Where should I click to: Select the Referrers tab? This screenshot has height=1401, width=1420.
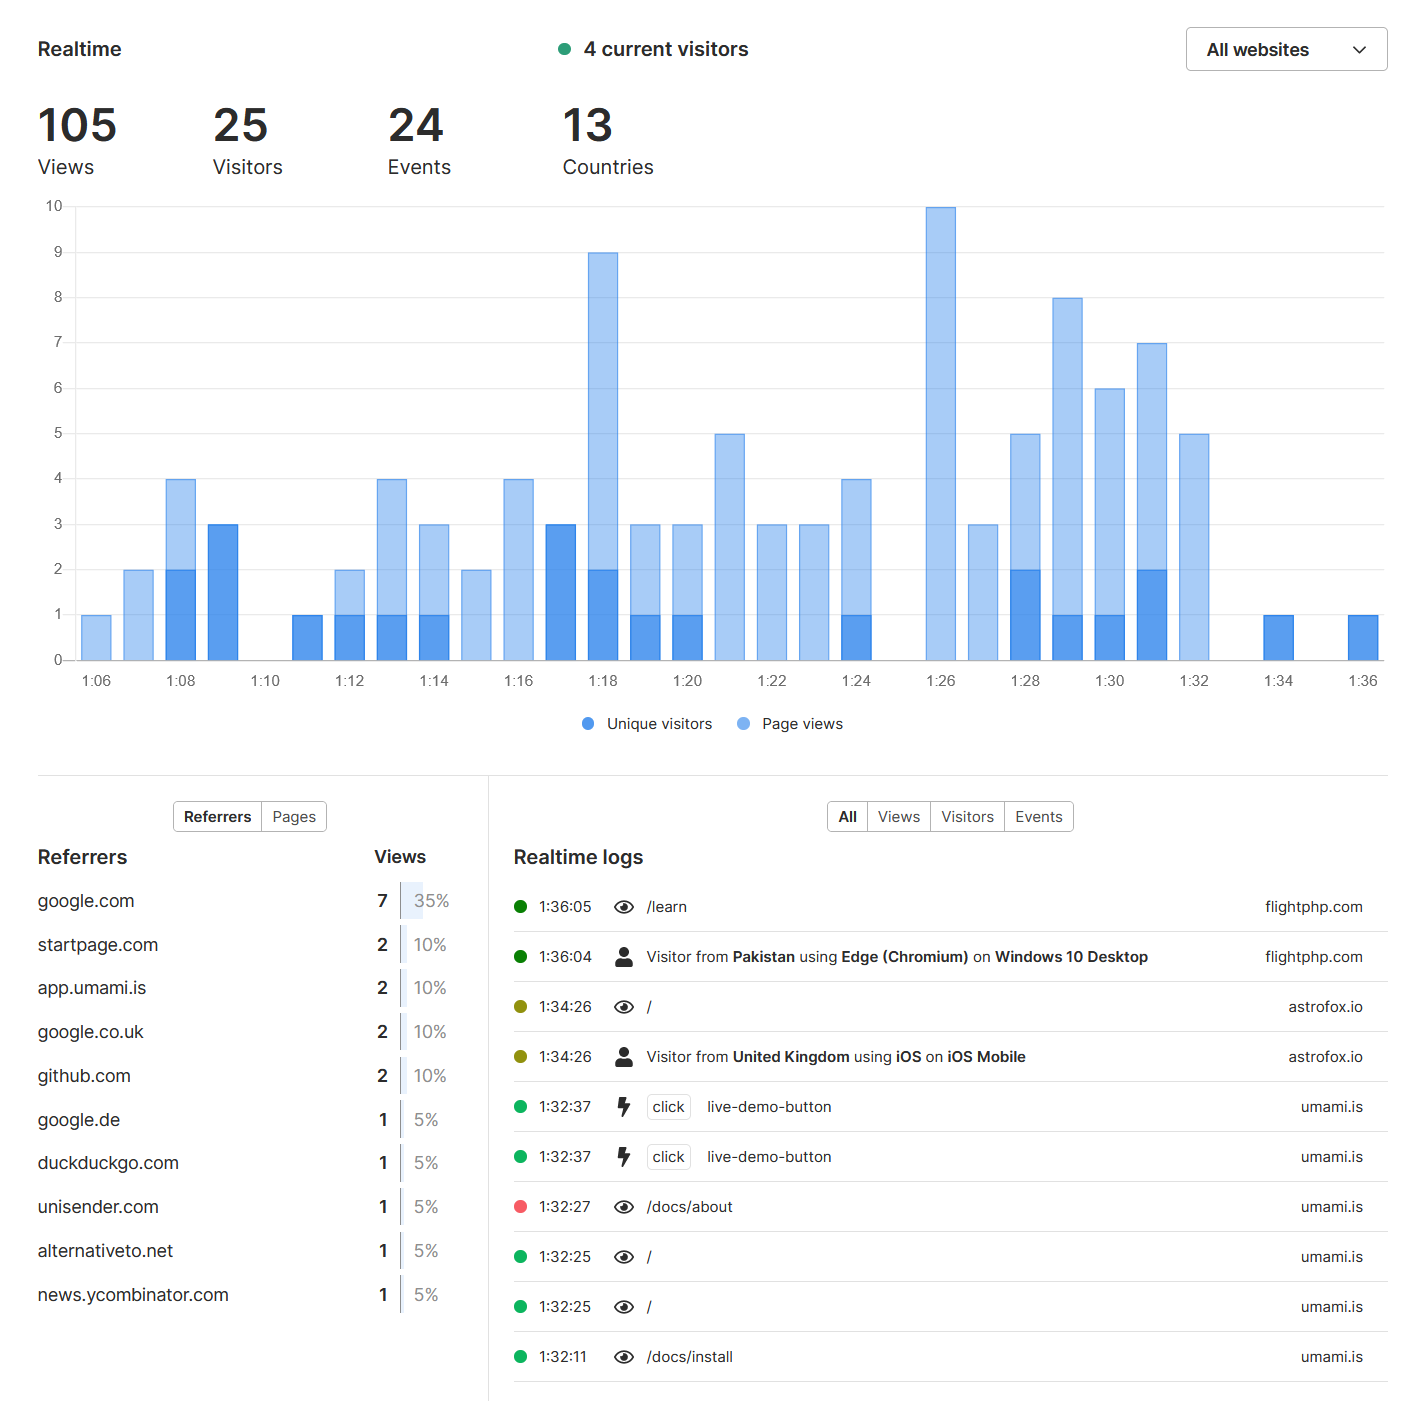217,817
